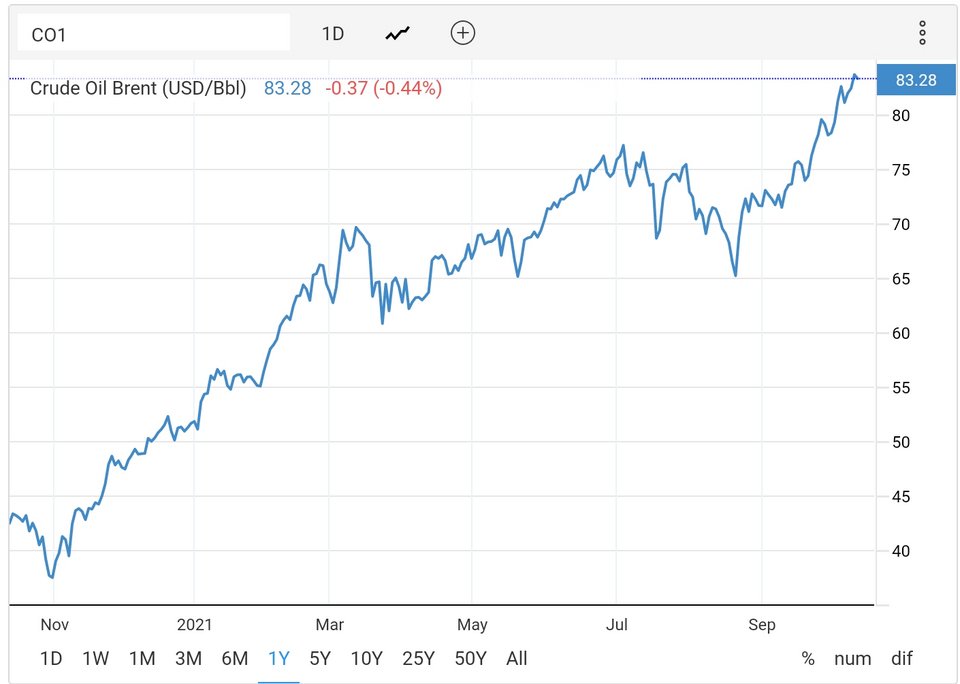
Task: Select the 50Y time range
Action: click(x=470, y=658)
